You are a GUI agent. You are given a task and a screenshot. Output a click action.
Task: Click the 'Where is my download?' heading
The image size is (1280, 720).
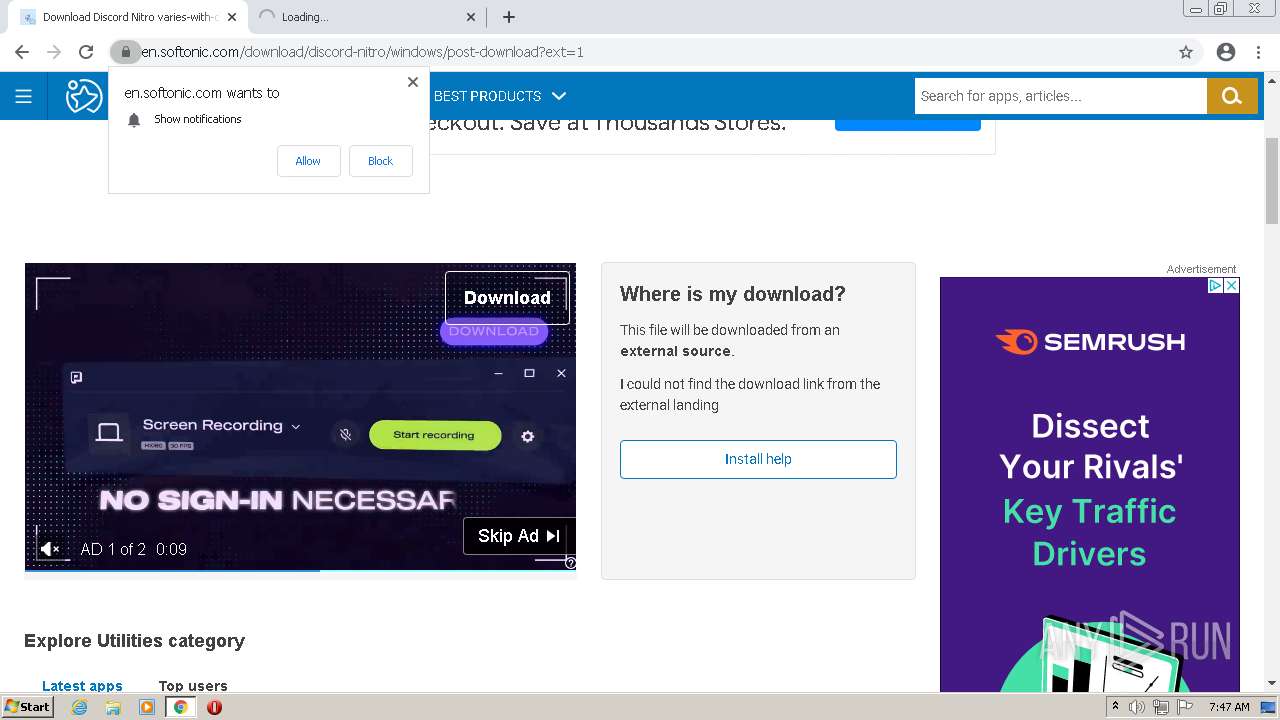pos(733,294)
